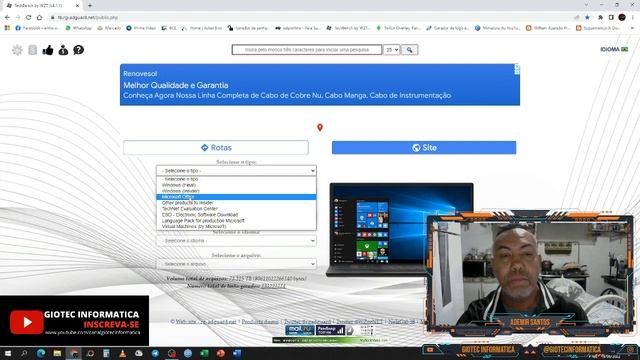The width and height of the screenshot is (640, 360).
Task: Open the browser extensions puzzle icon
Action: 600,17
